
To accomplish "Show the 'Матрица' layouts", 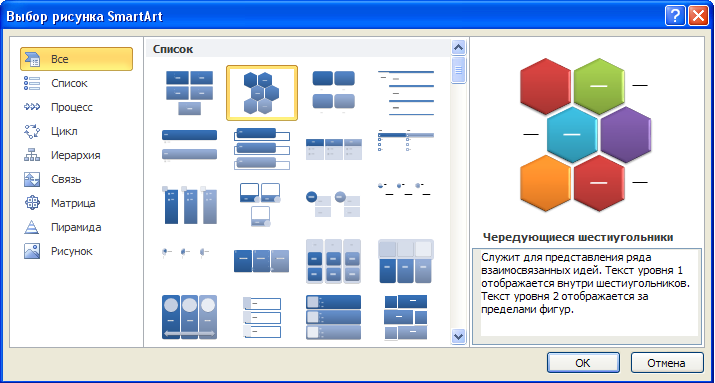I will pos(76,203).
